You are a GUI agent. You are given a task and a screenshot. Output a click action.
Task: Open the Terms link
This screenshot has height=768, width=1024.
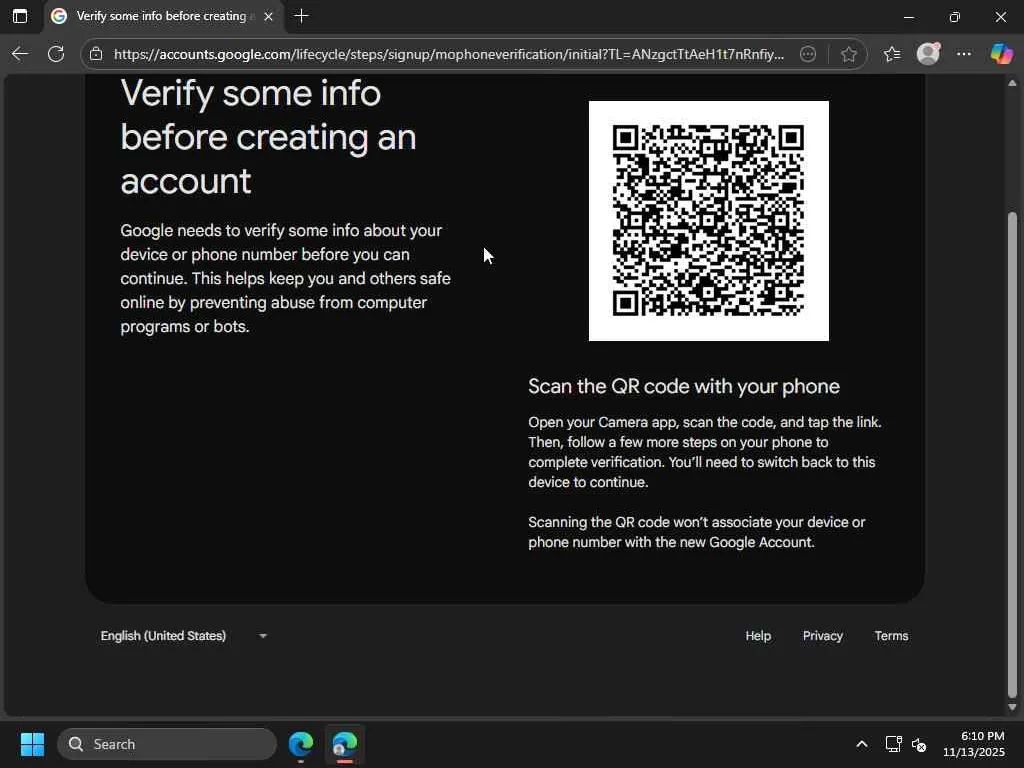pyautogui.click(x=891, y=635)
